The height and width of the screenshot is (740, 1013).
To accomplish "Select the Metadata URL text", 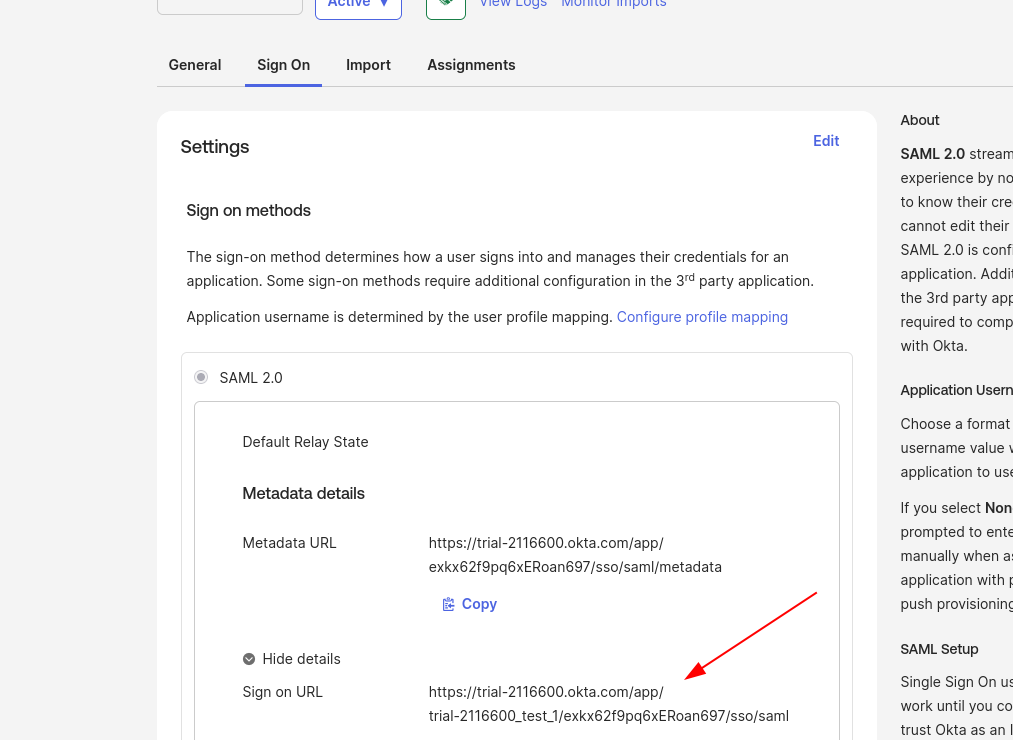I will pos(575,555).
